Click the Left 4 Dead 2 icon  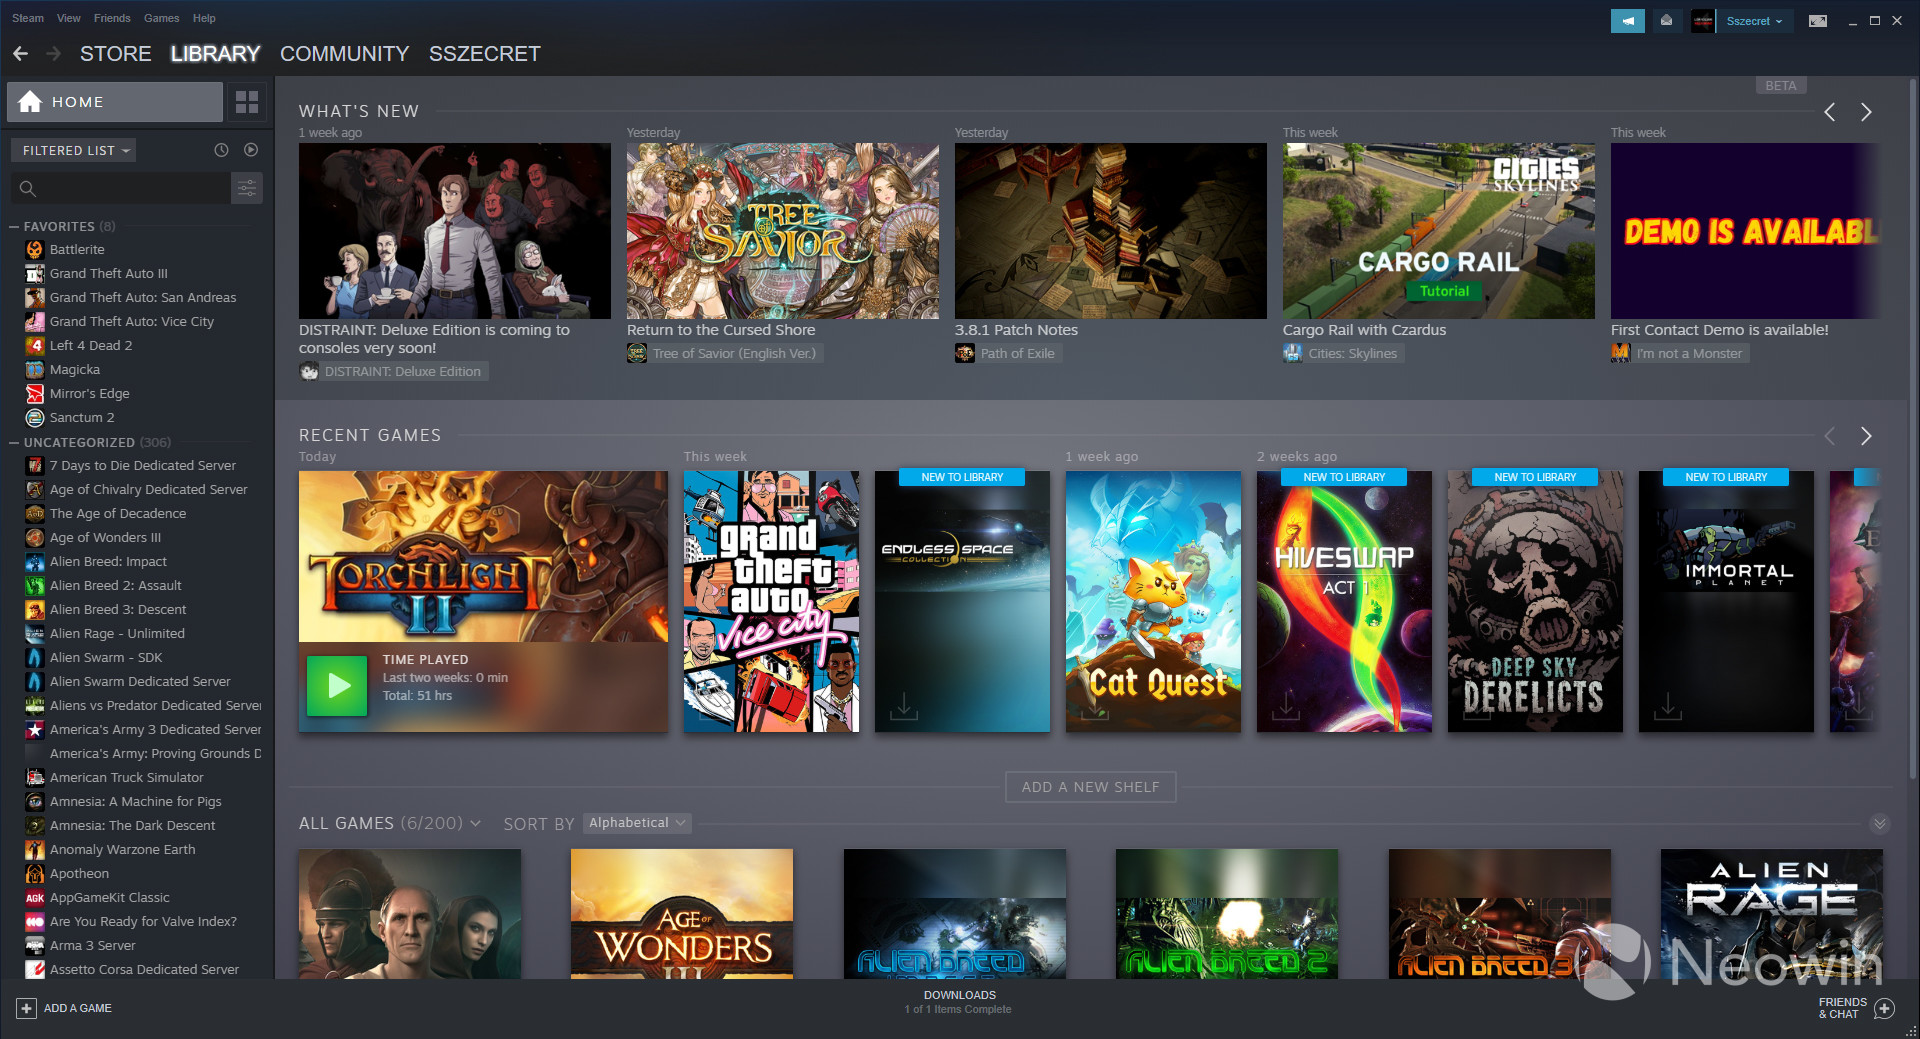point(35,346)
